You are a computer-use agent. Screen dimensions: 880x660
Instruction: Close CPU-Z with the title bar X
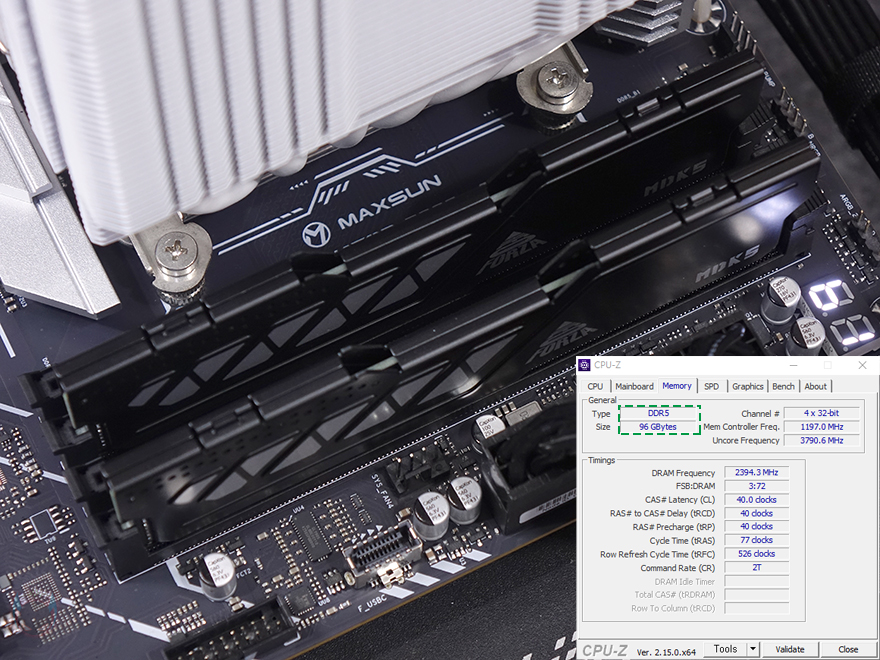tap(862, 365)
